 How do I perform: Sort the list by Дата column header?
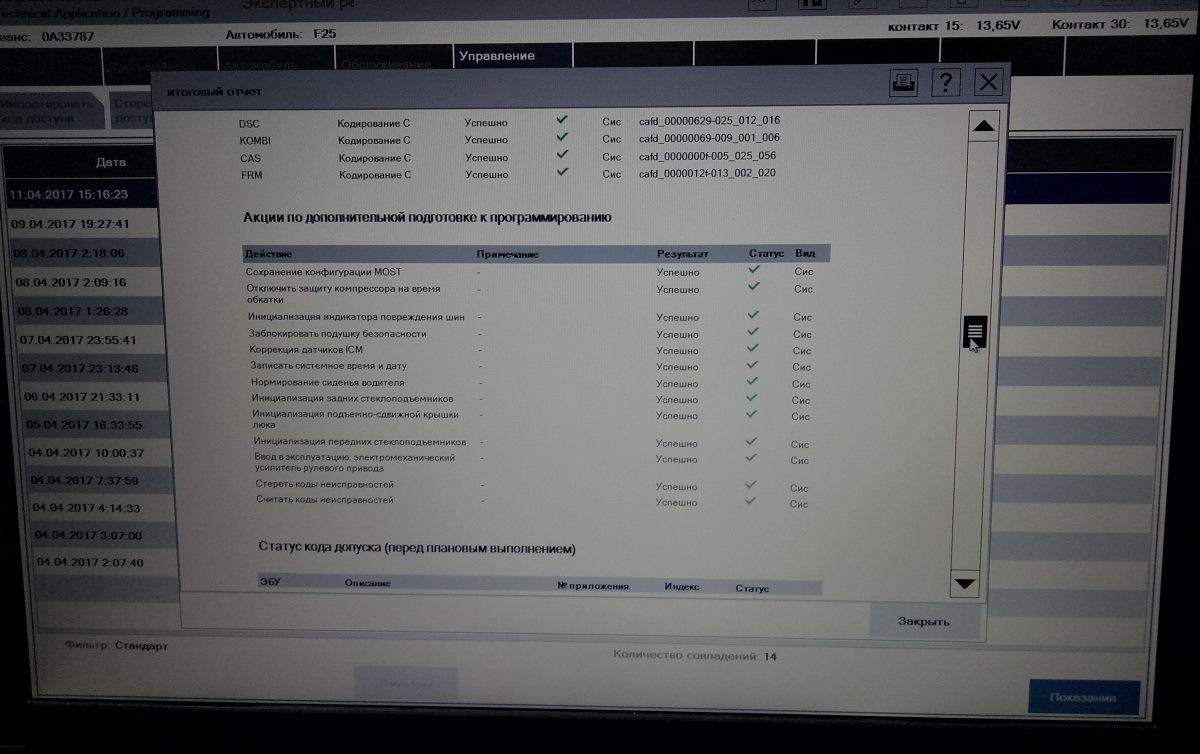pyautogui.click(x=111, y=161)
